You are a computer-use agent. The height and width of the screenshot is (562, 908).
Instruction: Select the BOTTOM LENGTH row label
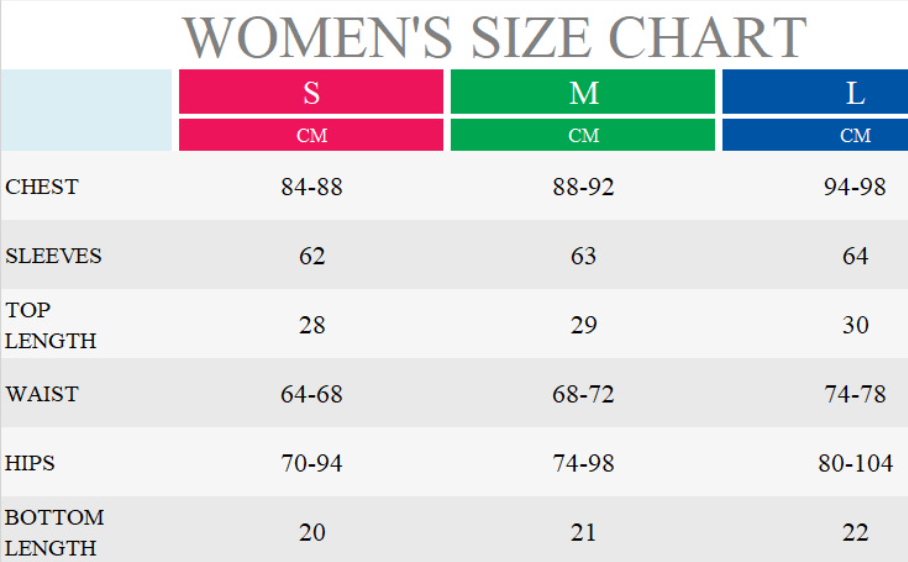(54, 532)
